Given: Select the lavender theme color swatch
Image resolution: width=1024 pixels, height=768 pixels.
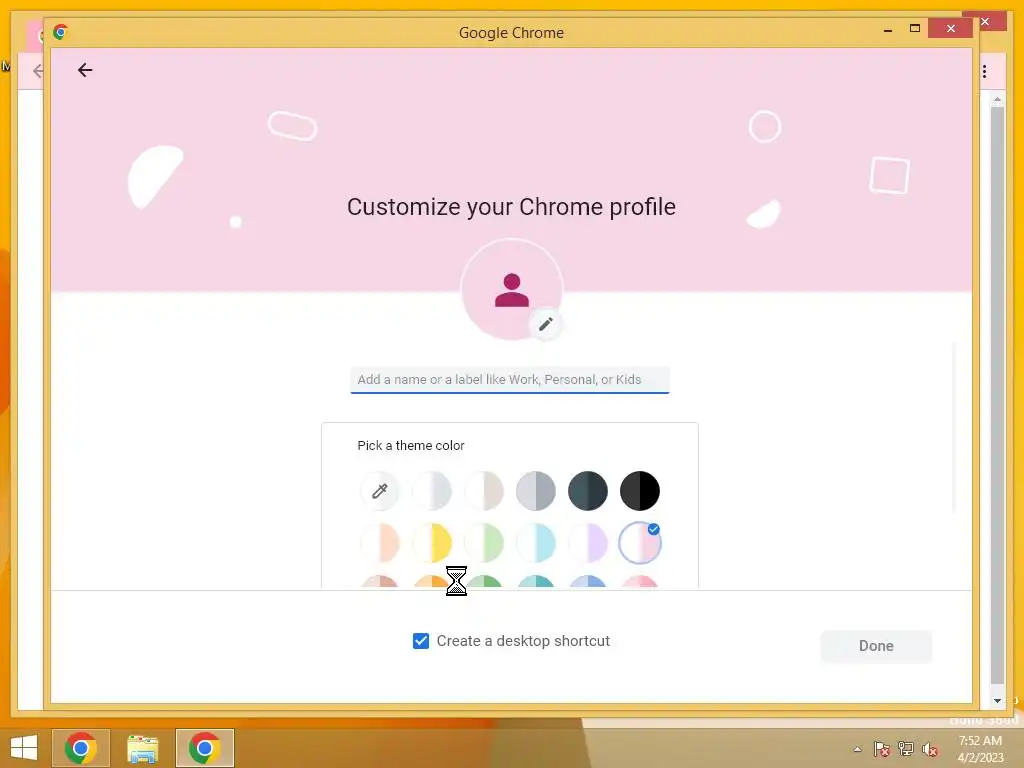Looking at the screenshot, I should point(588,543).
